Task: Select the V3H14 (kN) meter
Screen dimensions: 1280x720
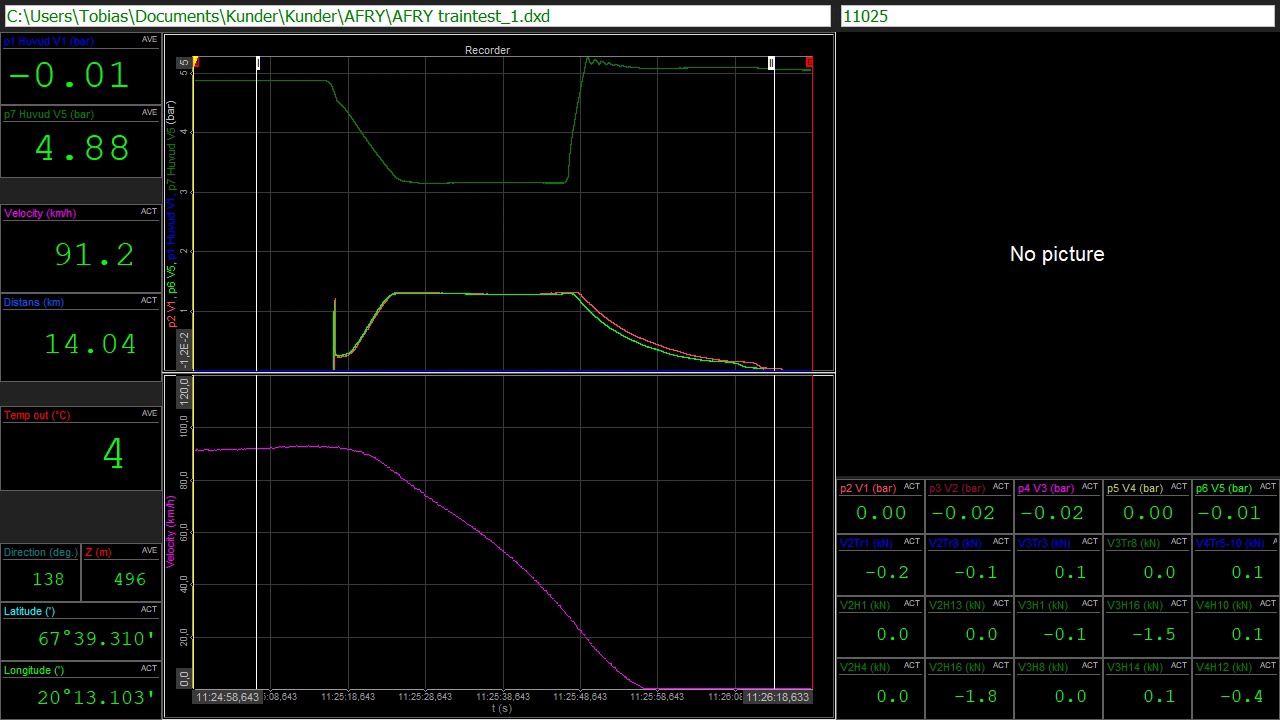Action: click(1147, 688)
